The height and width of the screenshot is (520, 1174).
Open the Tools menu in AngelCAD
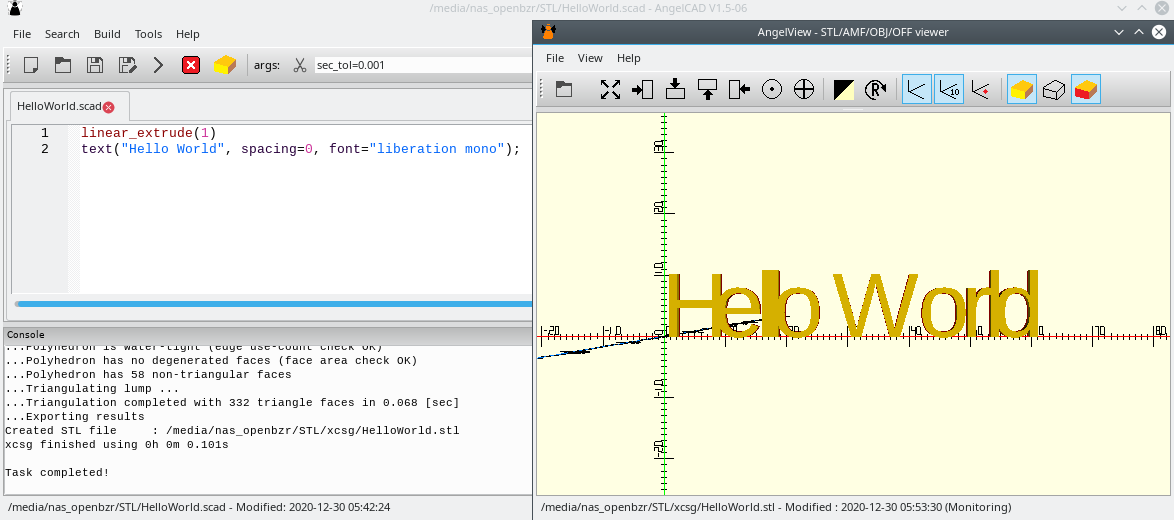148,34
